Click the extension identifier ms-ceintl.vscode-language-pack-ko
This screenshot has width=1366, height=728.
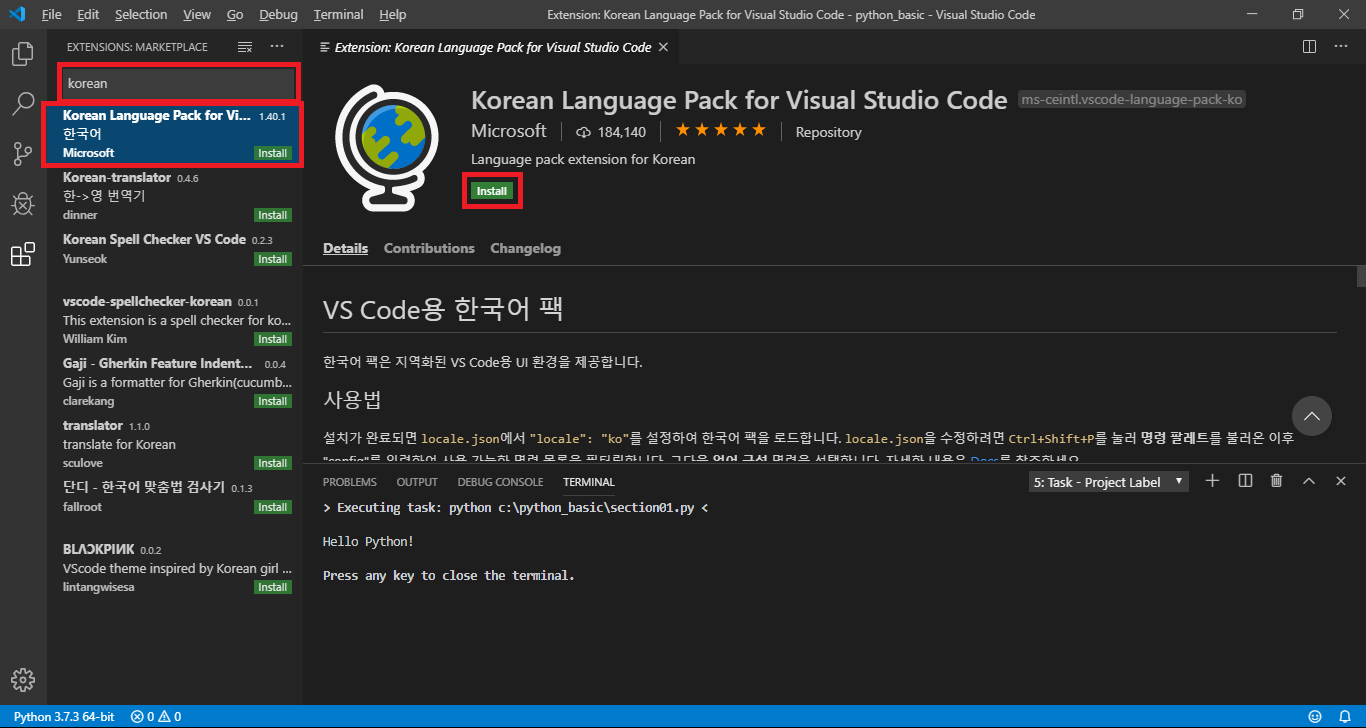point(1132,100)
